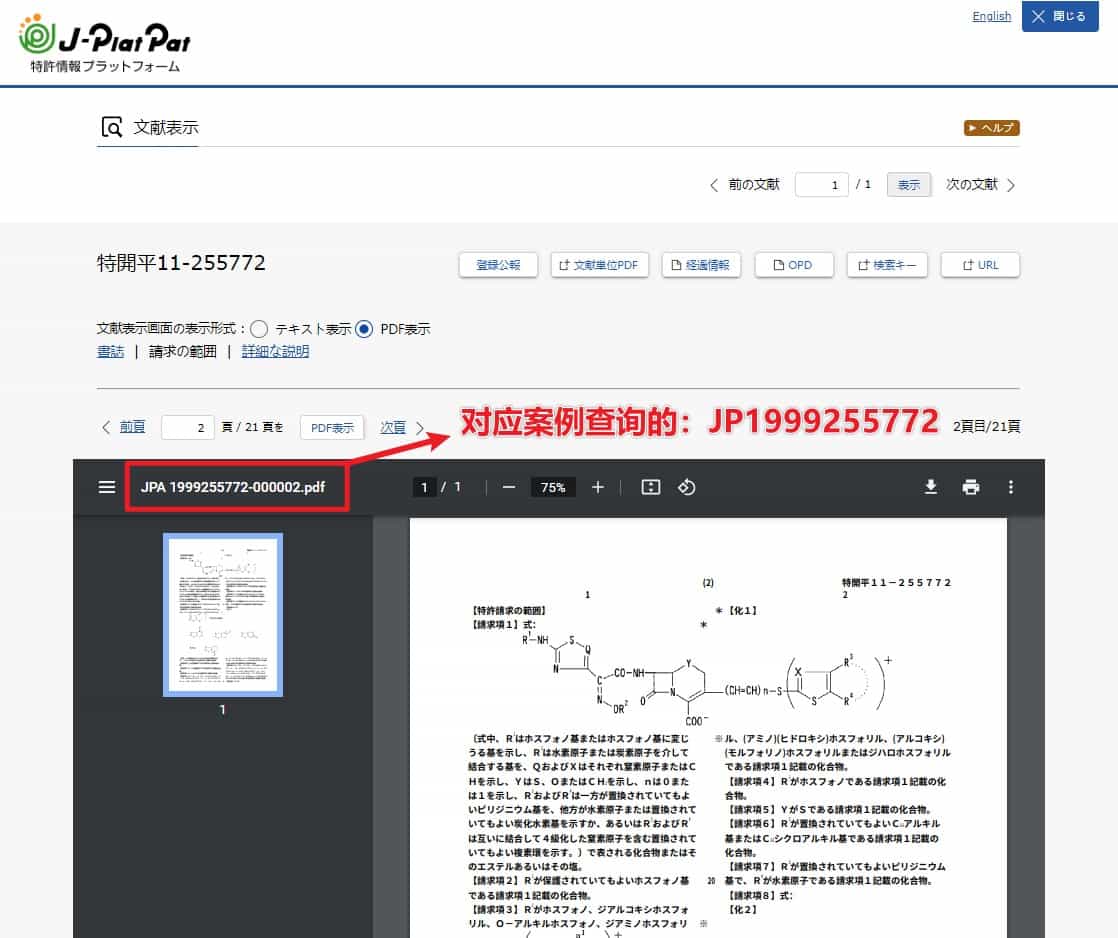
Task: Click the 2頁目/21頁 page indicator text
Action: [986, 426]
